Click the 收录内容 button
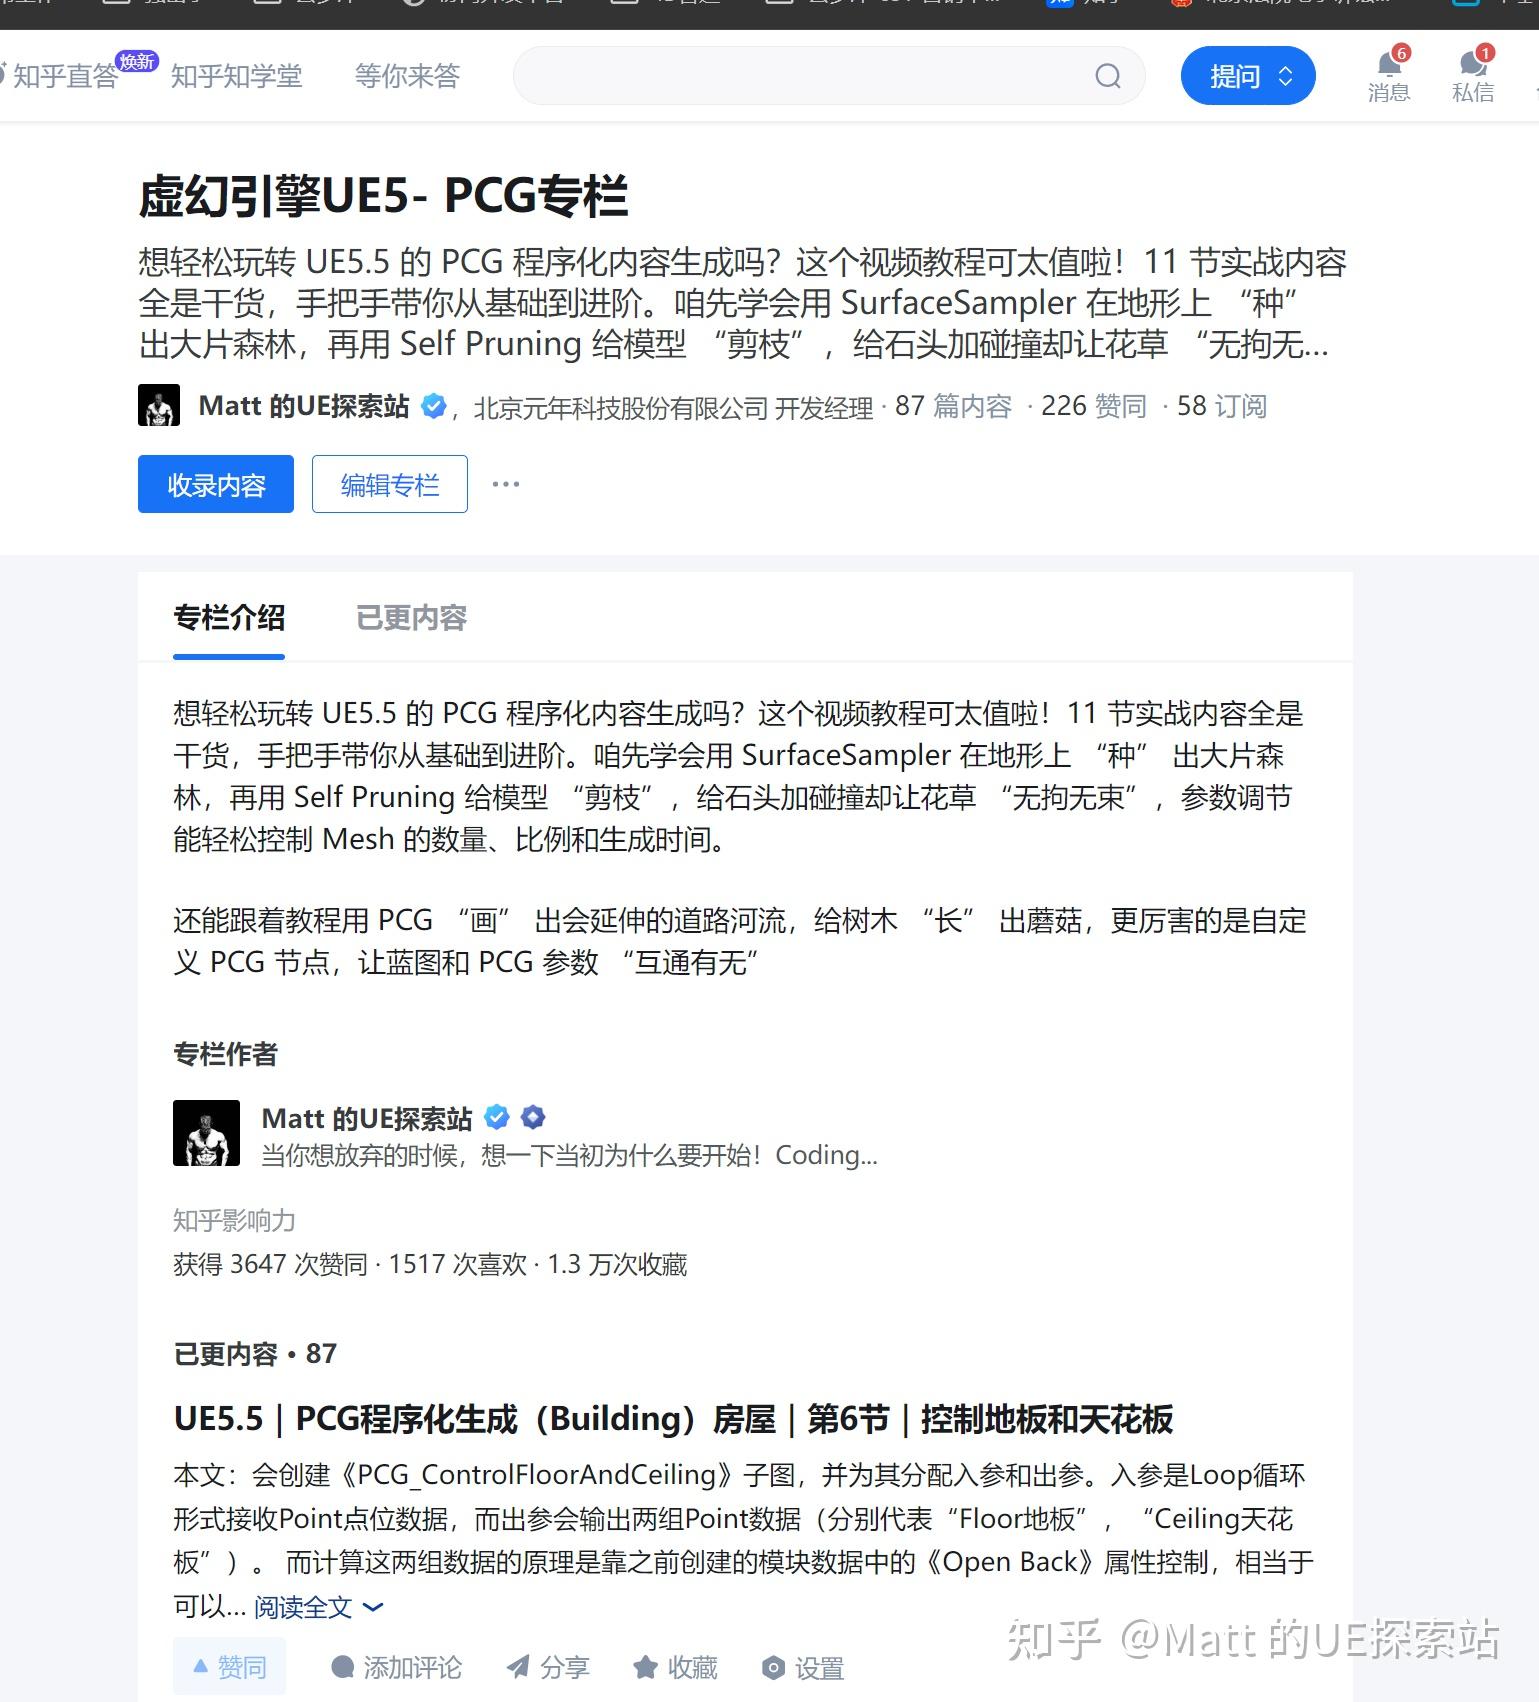1539x1702 pixels. [216, 484]
